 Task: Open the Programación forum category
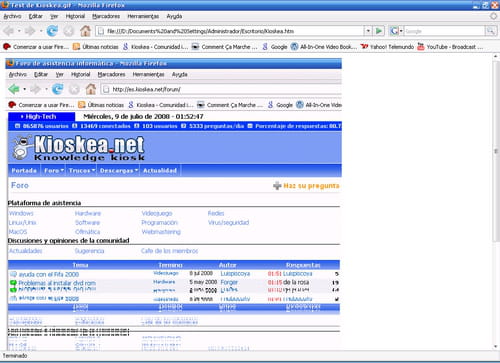(x=159, y=222)
